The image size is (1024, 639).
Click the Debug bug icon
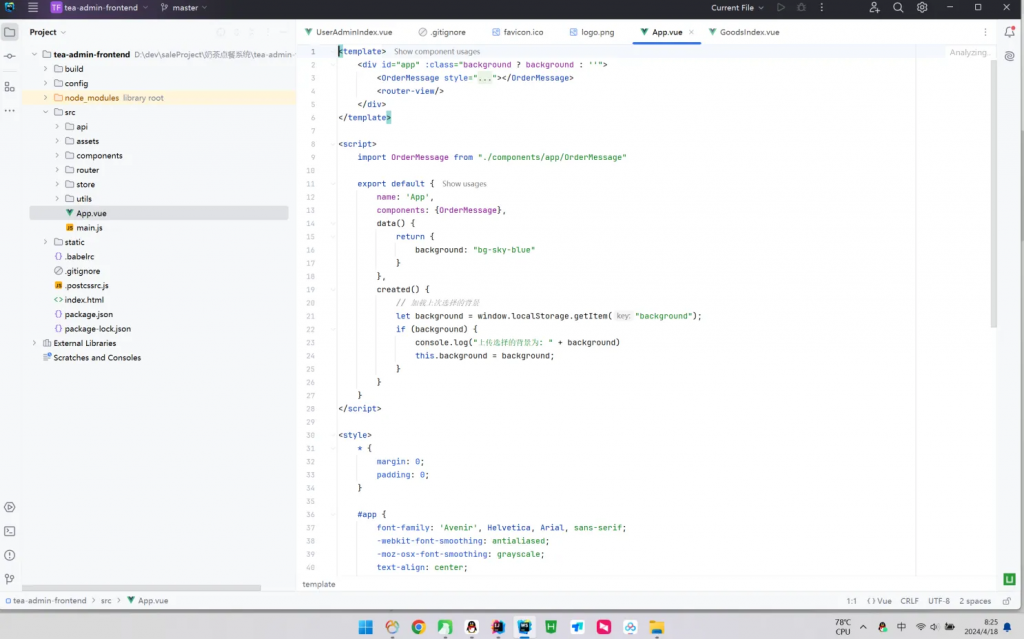tap(801, 8)
